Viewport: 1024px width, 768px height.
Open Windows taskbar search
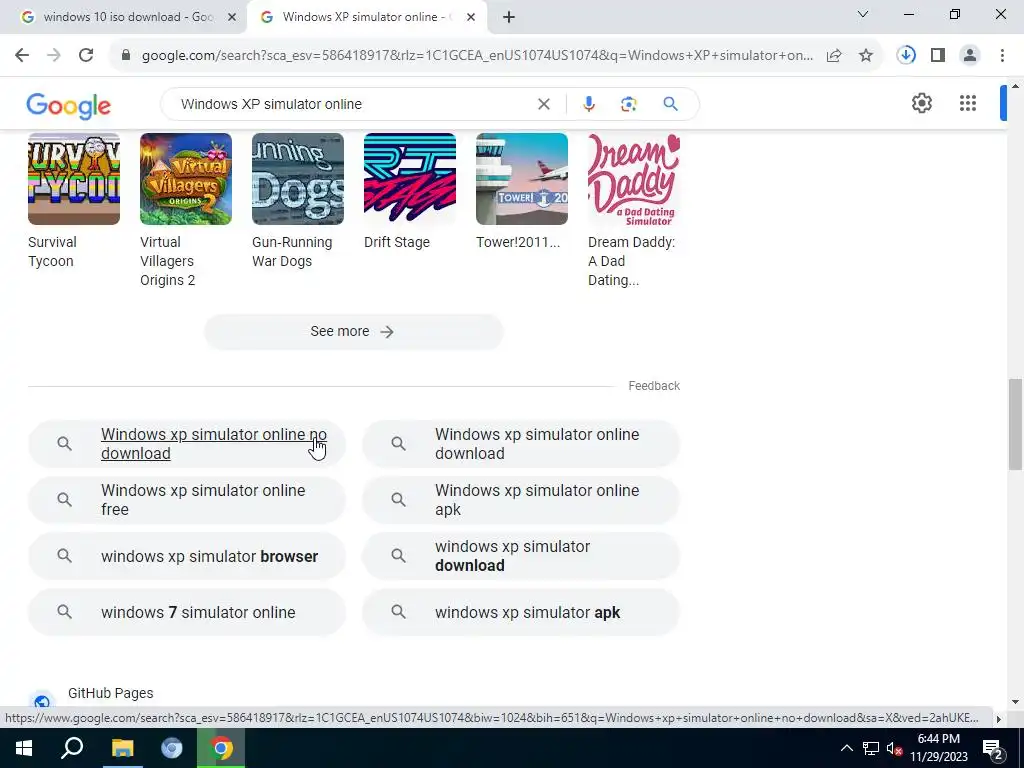72,748
